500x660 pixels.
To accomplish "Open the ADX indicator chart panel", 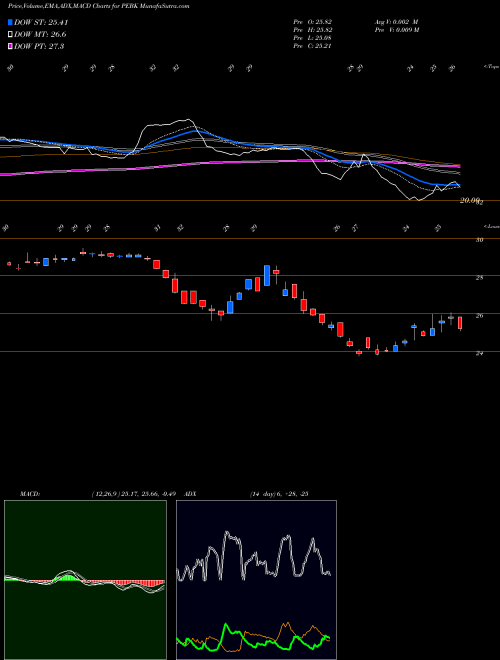I will tap(256, 580).
